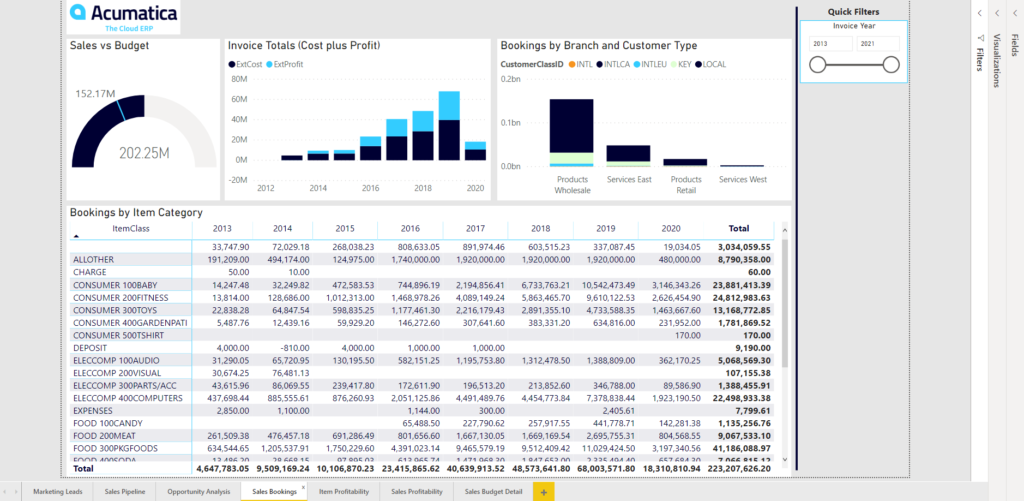This screenshot has width=1024, height=501.
Task: Click the filter funnel icon in Filters pane
Action: coord(980,39)
